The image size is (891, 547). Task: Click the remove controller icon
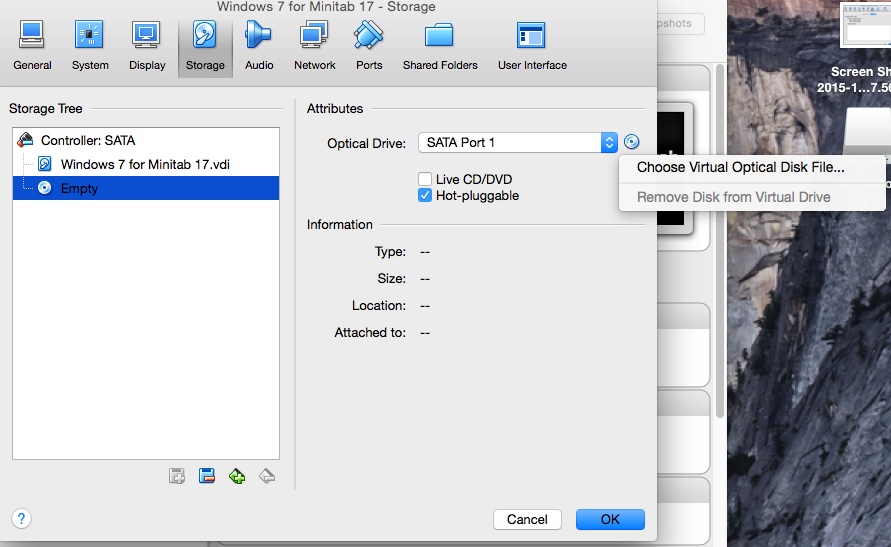pyautogui.click(x=207, y=476)
